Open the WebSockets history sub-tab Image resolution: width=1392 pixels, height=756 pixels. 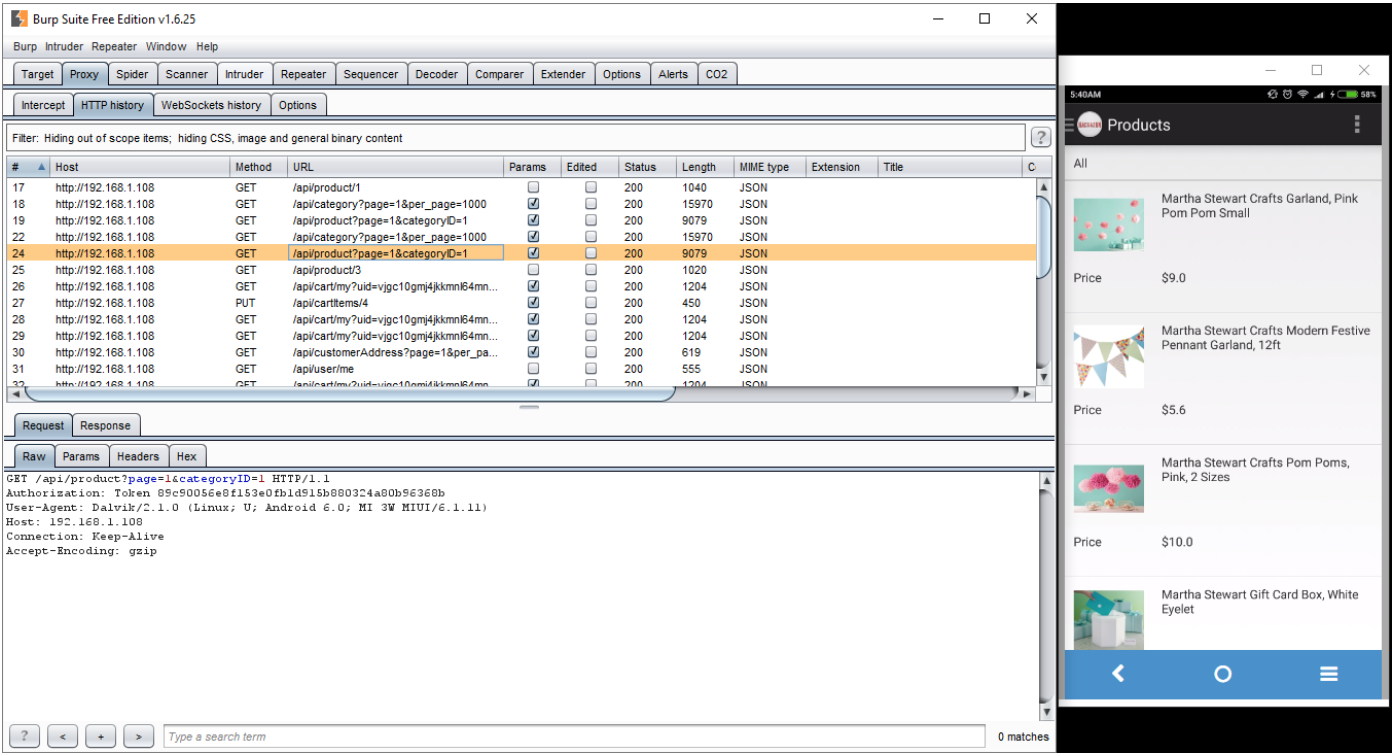[x=211, y=105]
